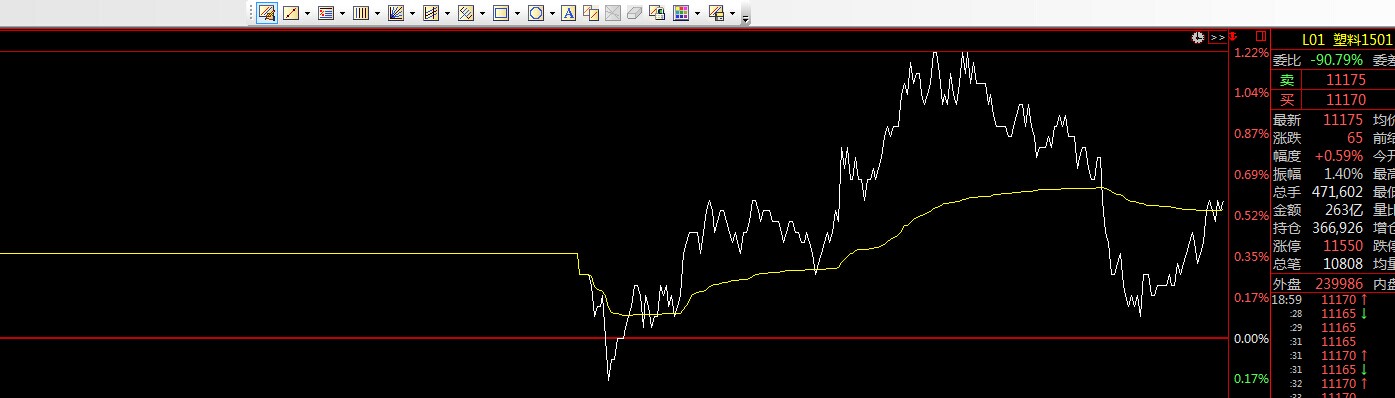Select the rectangle shape tool
The width and height of the screenshot is (1395, 398).
(501, 13)
